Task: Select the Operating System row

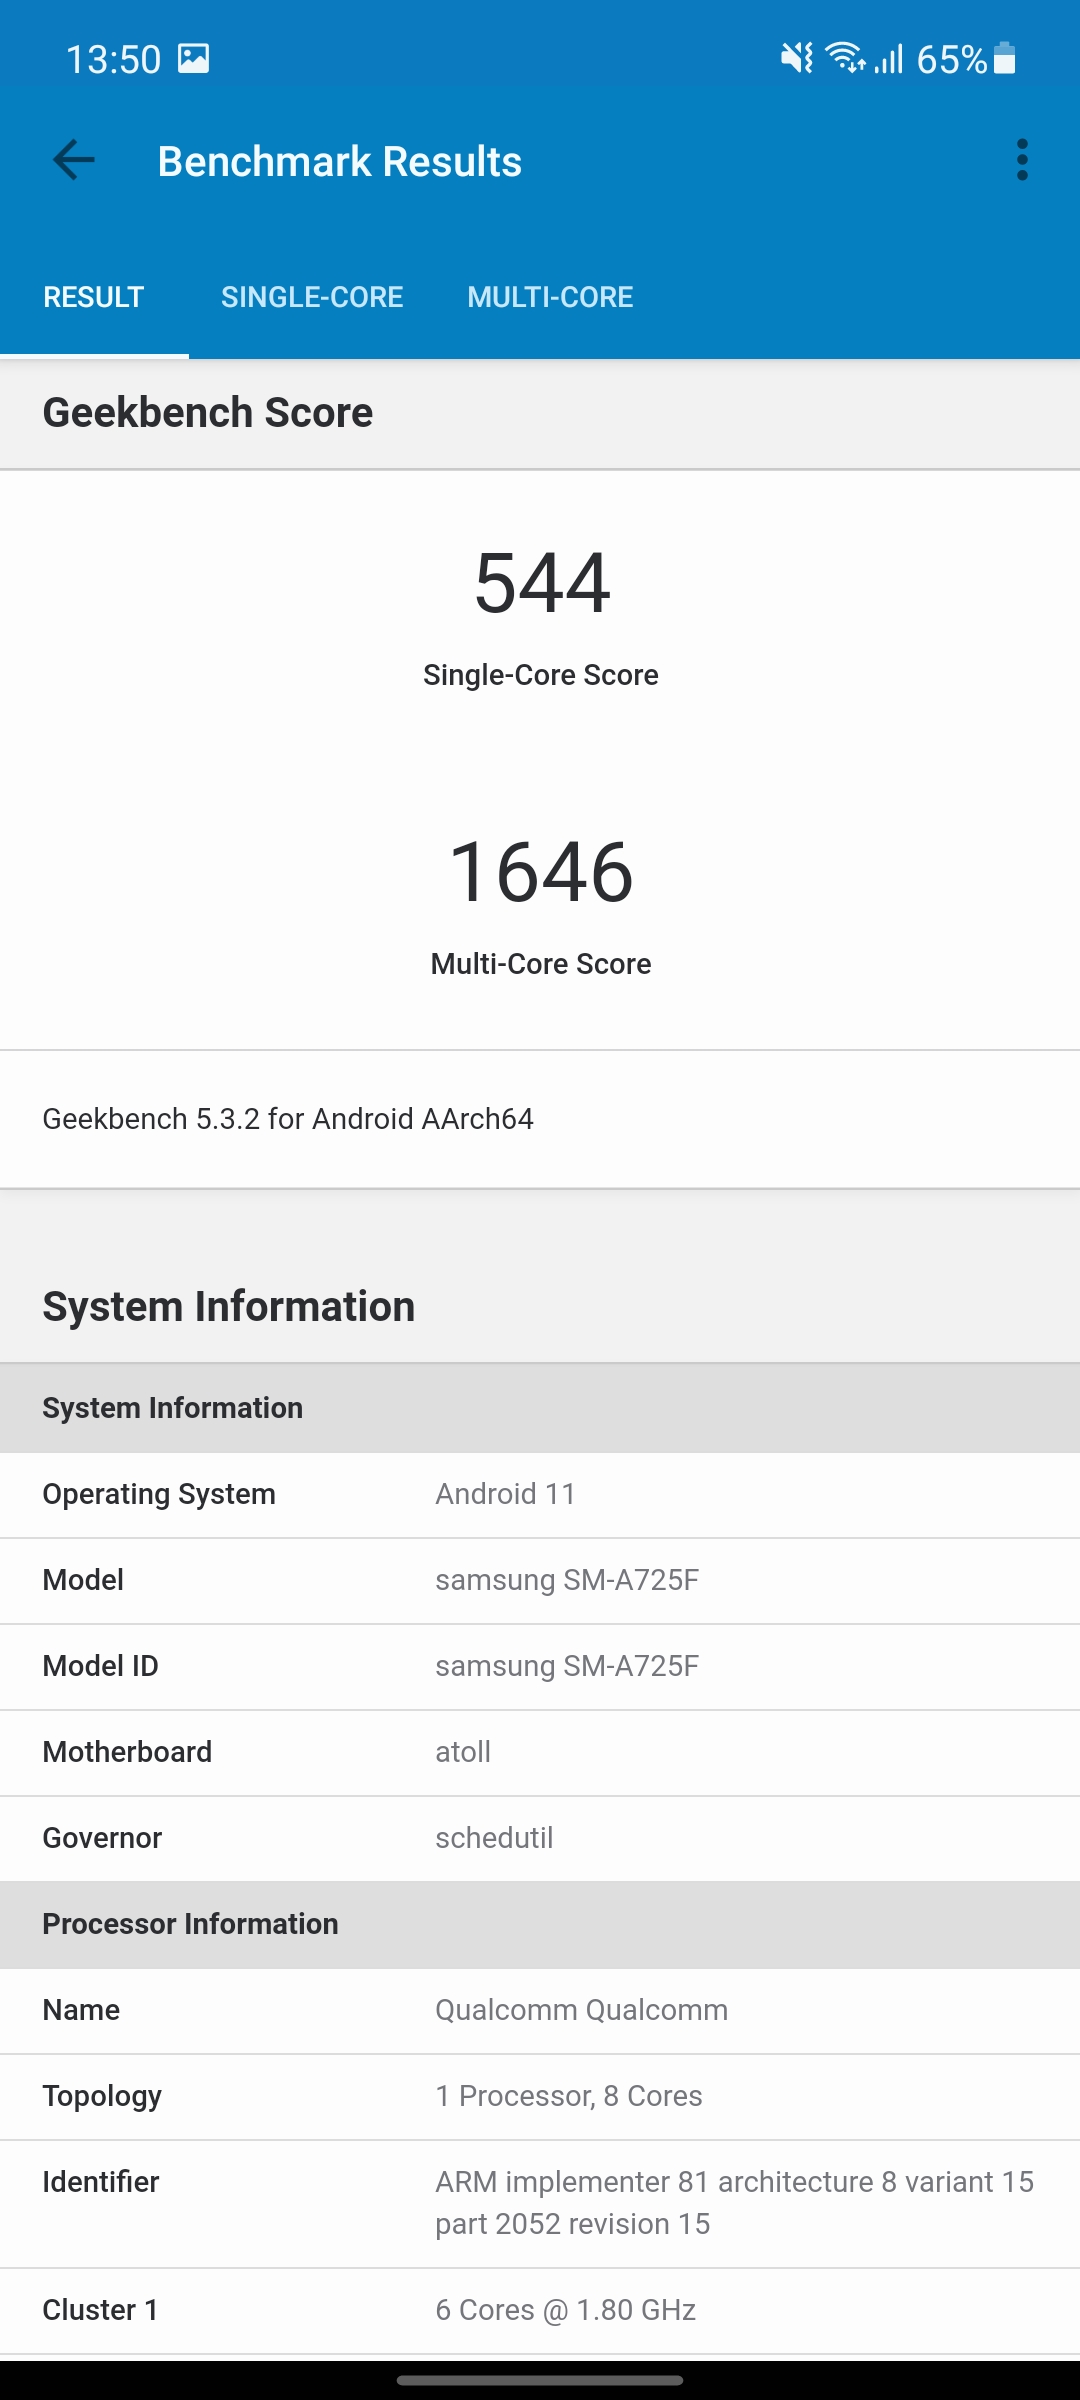Action: 540,1494
